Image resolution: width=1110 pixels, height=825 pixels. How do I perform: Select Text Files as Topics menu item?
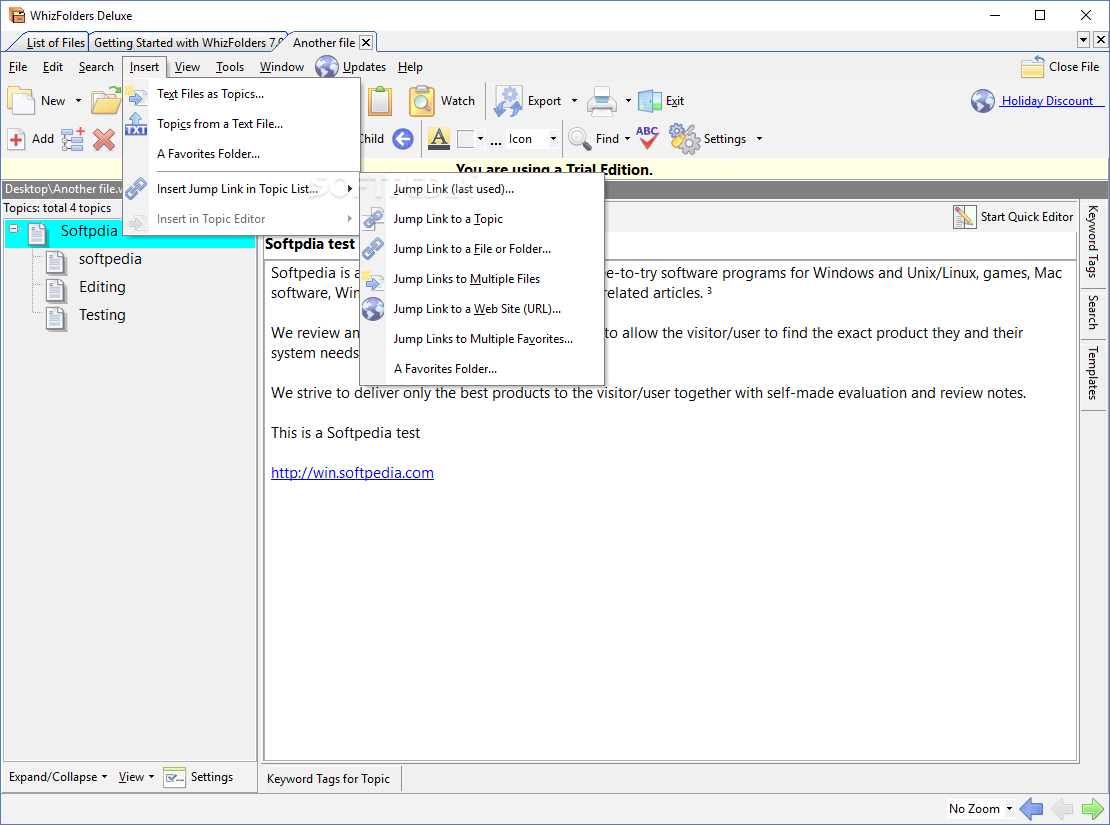click(x=241, y=93)
